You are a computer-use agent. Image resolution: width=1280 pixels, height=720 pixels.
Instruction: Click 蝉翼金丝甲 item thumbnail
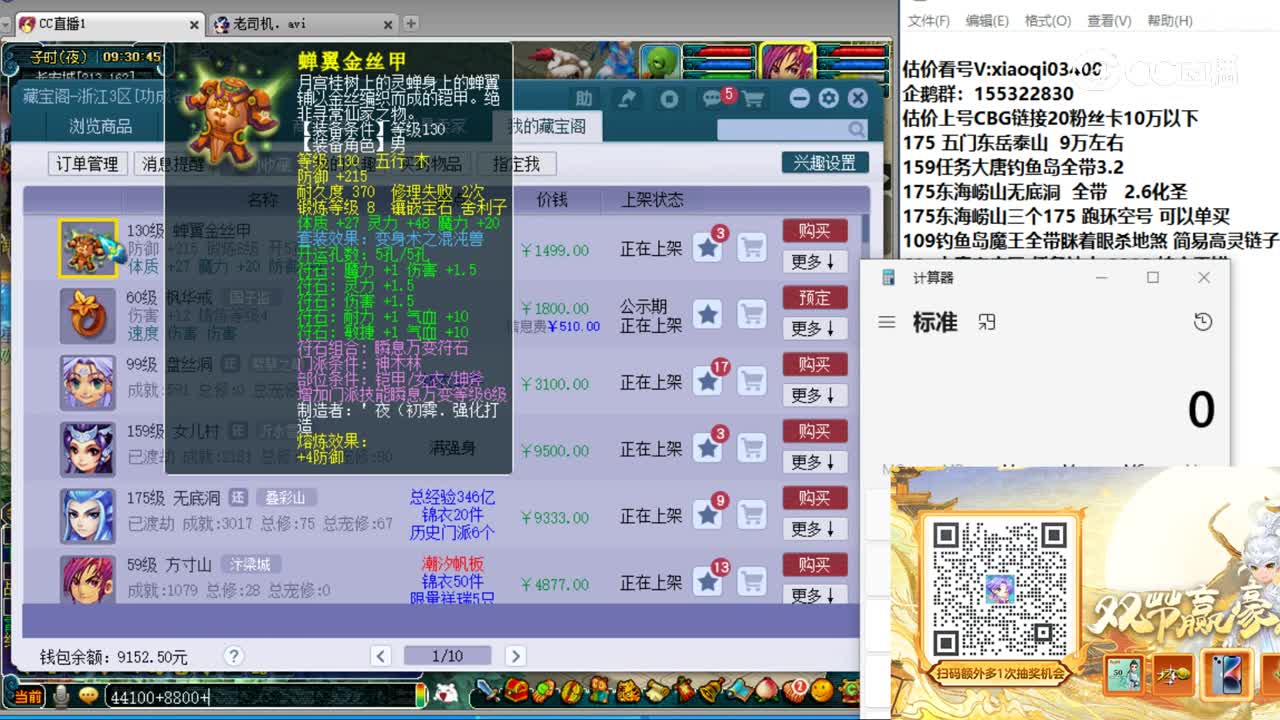point(88,248)
